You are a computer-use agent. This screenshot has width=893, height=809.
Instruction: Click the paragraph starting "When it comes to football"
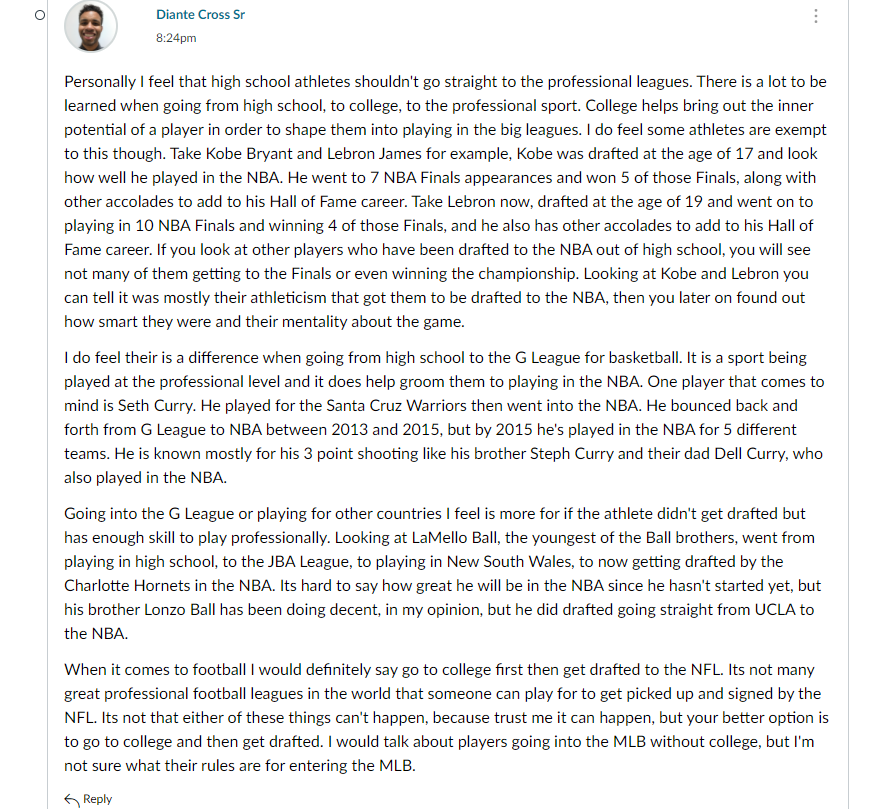[446, 717]
